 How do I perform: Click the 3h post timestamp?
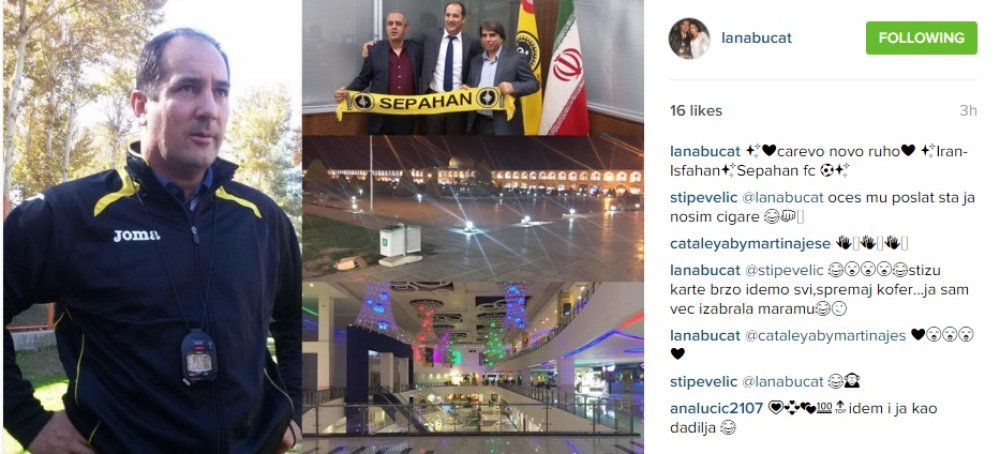click(x=968, y=110)
